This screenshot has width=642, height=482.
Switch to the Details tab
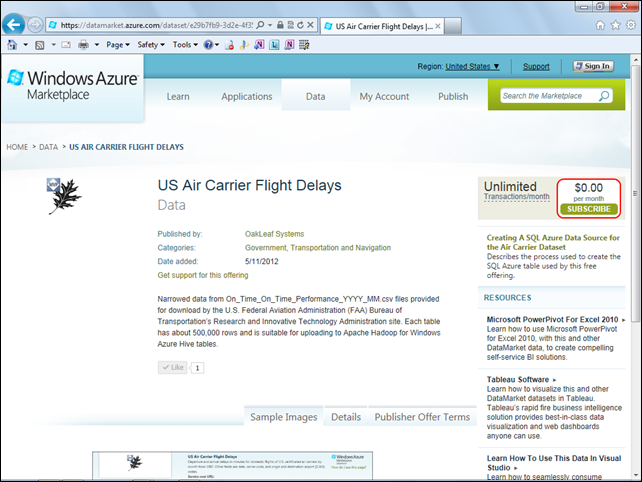coord(346,417)
